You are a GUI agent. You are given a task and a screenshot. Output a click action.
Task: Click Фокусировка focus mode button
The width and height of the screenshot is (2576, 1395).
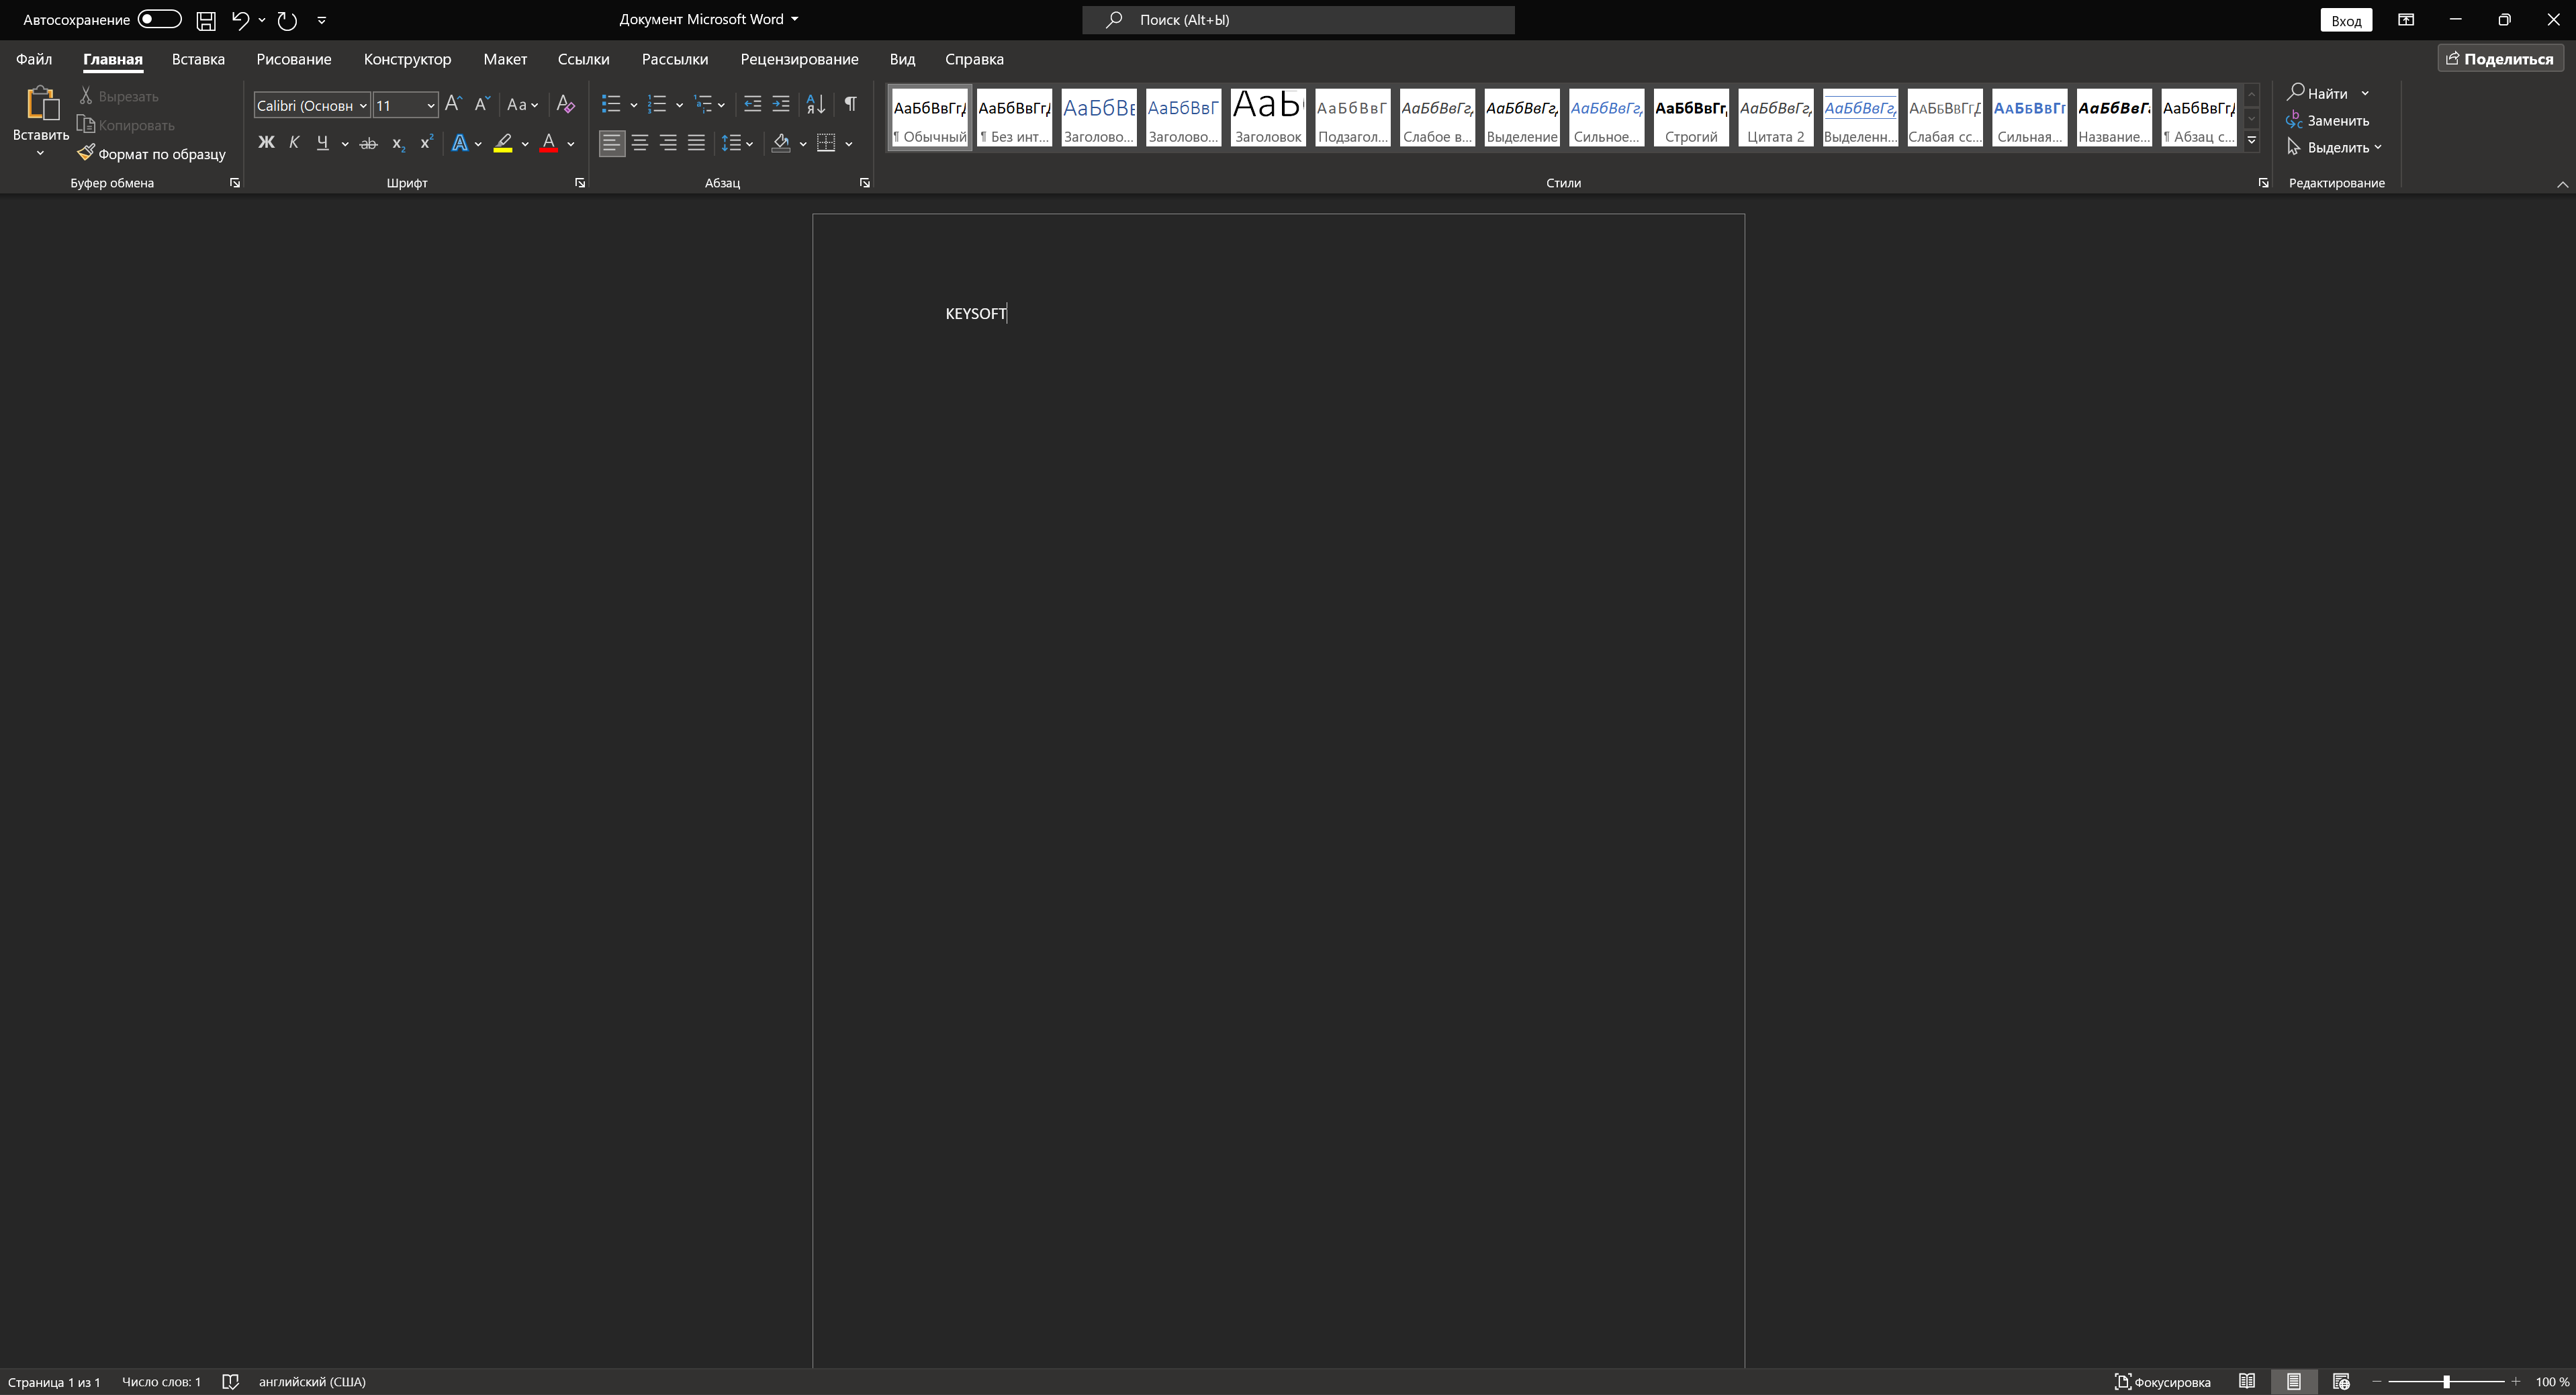tap(2163, 1381)
